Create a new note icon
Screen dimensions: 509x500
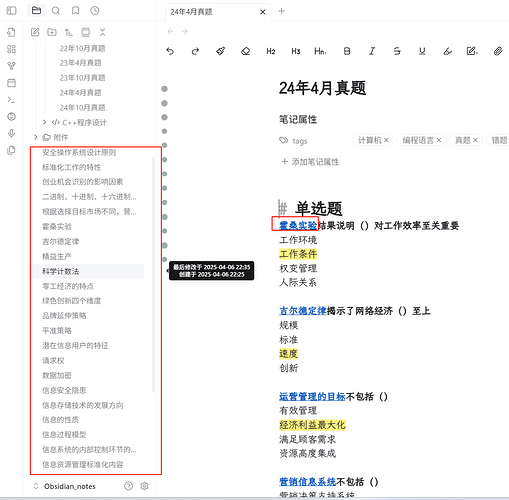tap(35, 32)
